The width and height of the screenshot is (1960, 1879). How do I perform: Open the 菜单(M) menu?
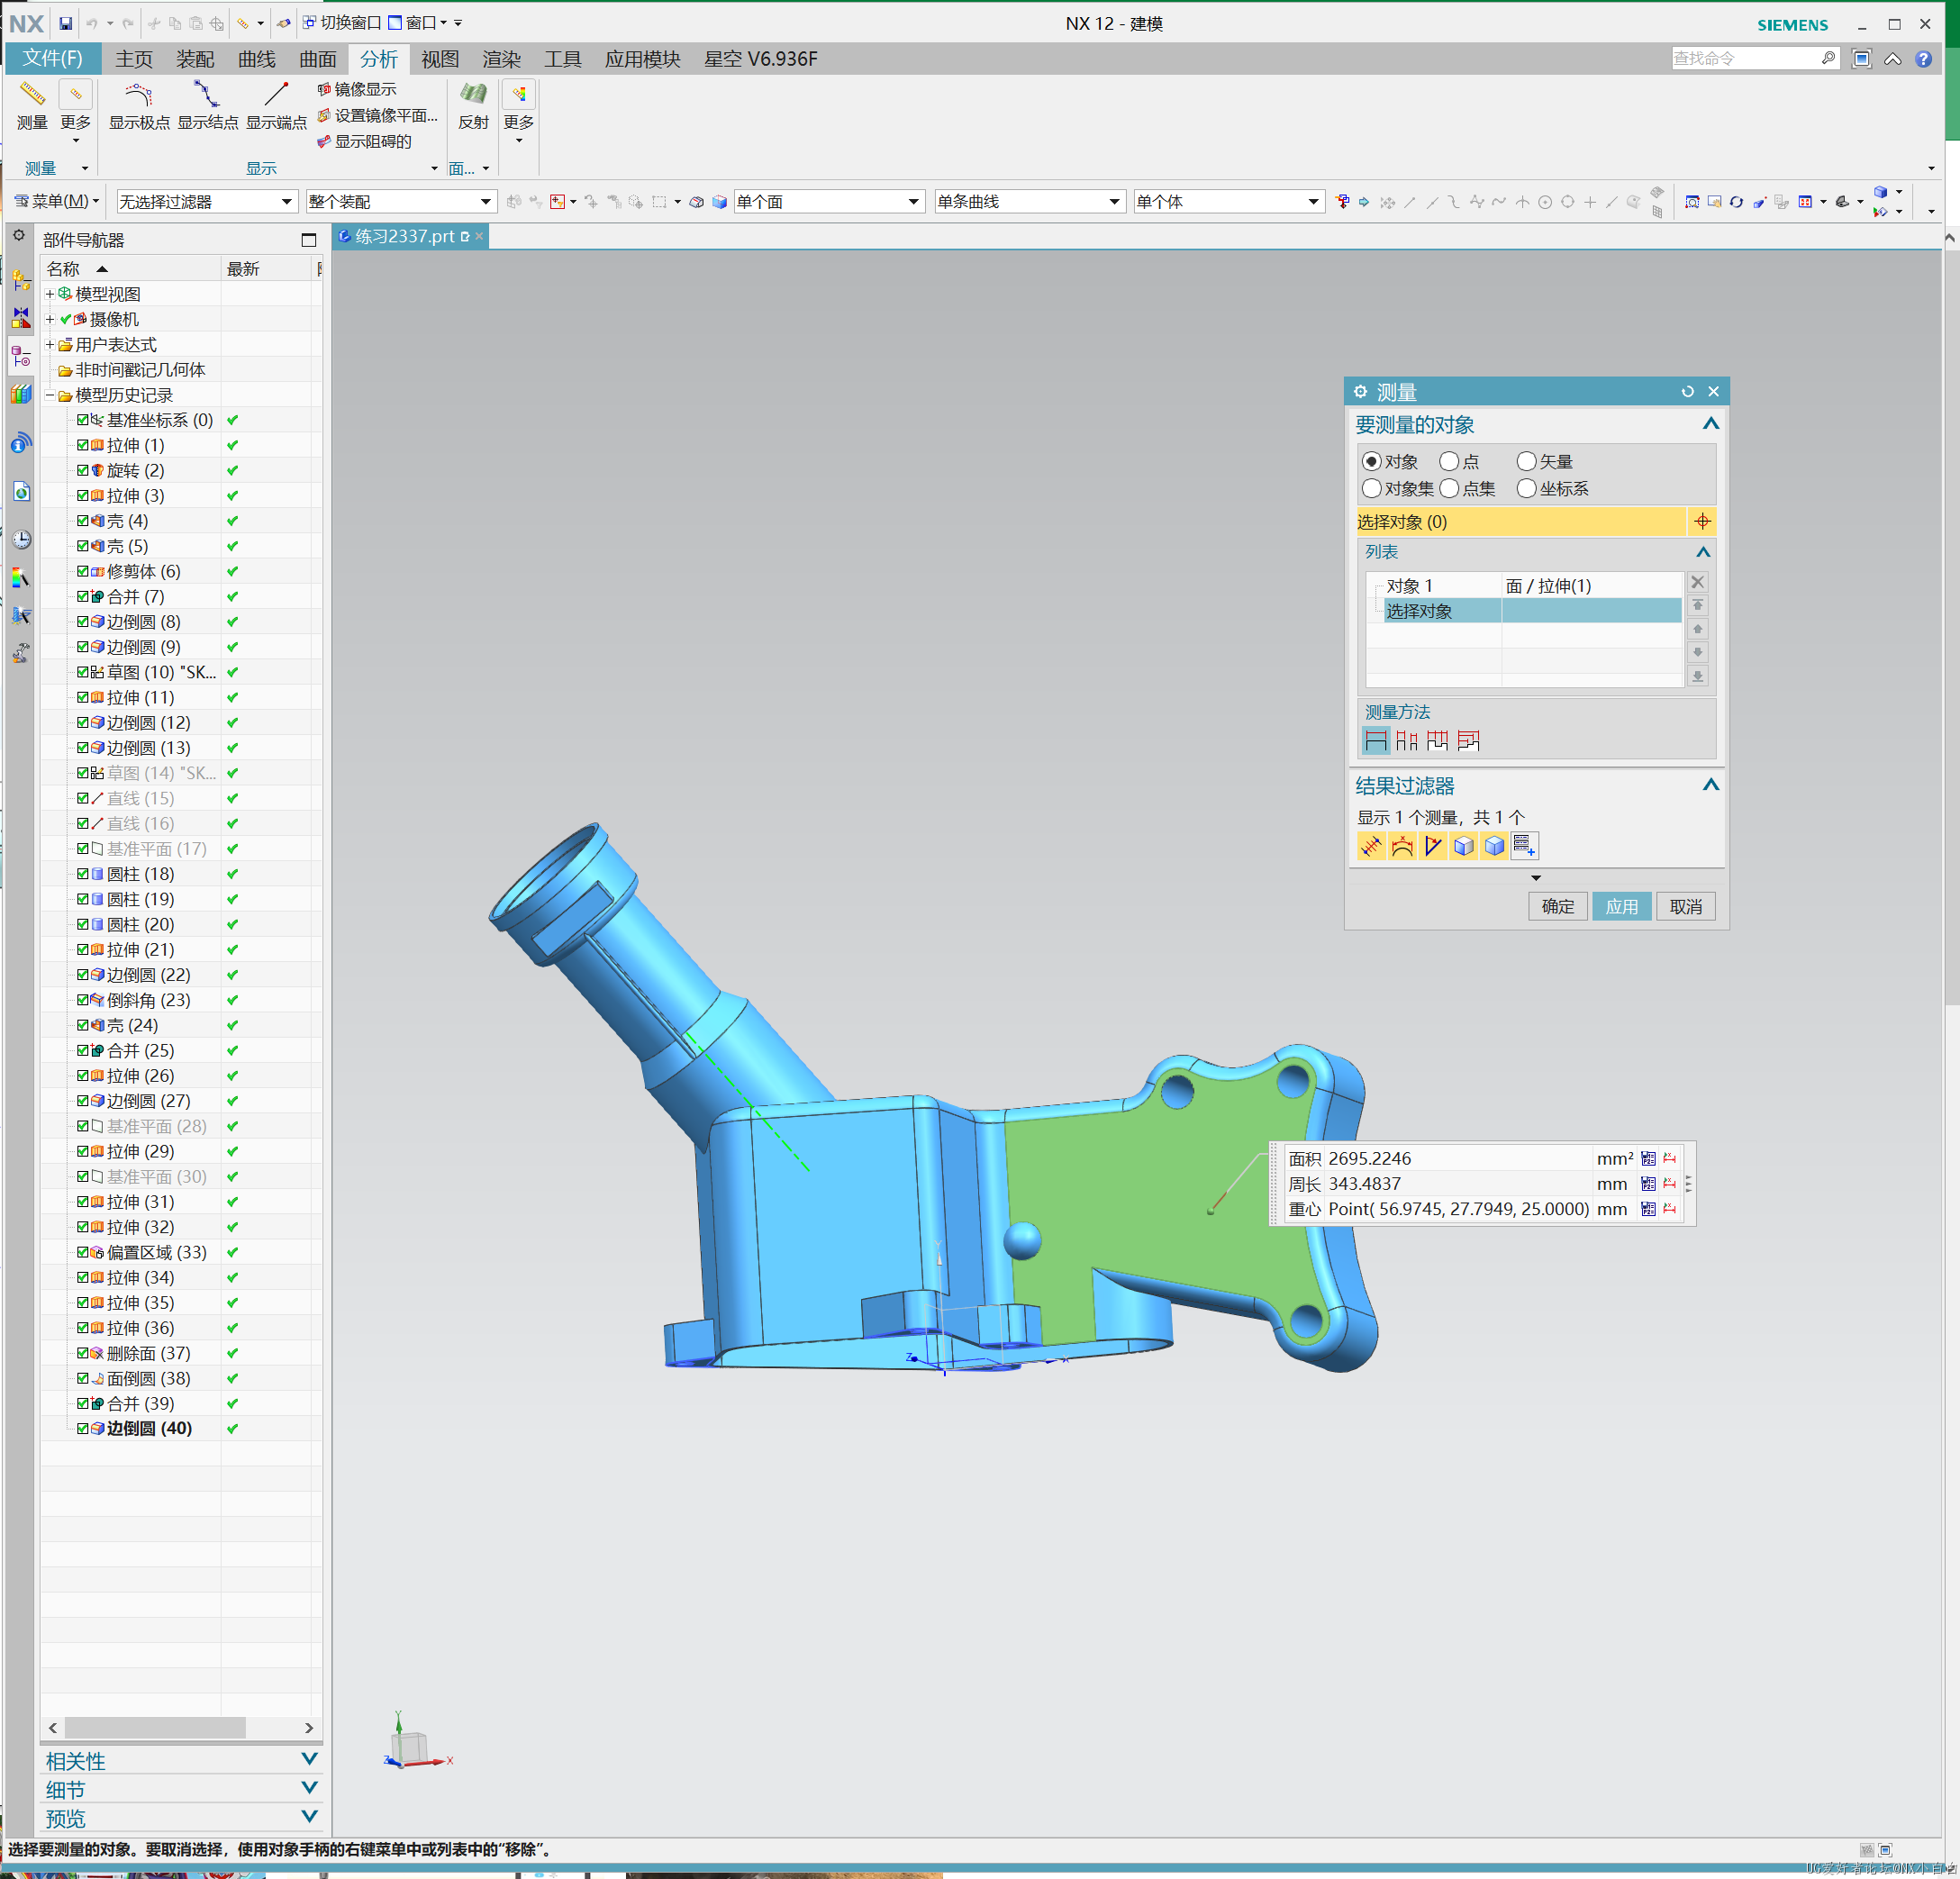[x=56, y=202]
